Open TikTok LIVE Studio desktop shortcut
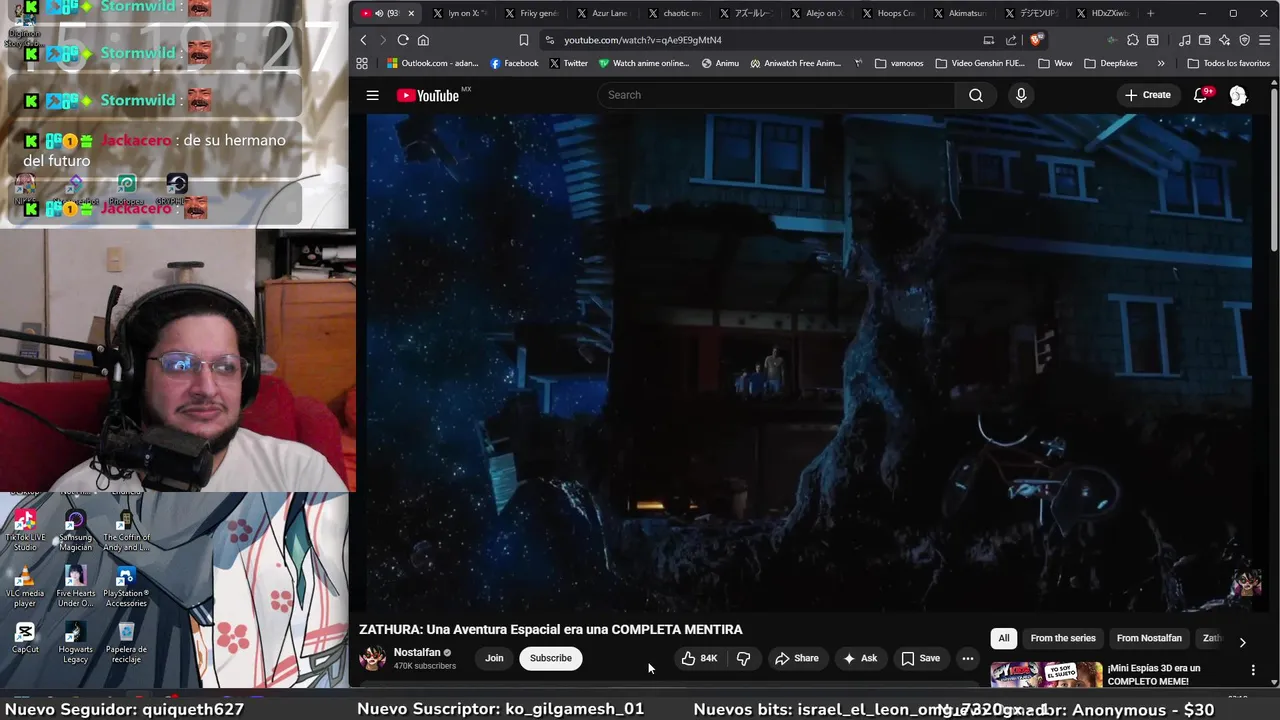Screen dimensions: 1280x720 (x=25, y=530)
